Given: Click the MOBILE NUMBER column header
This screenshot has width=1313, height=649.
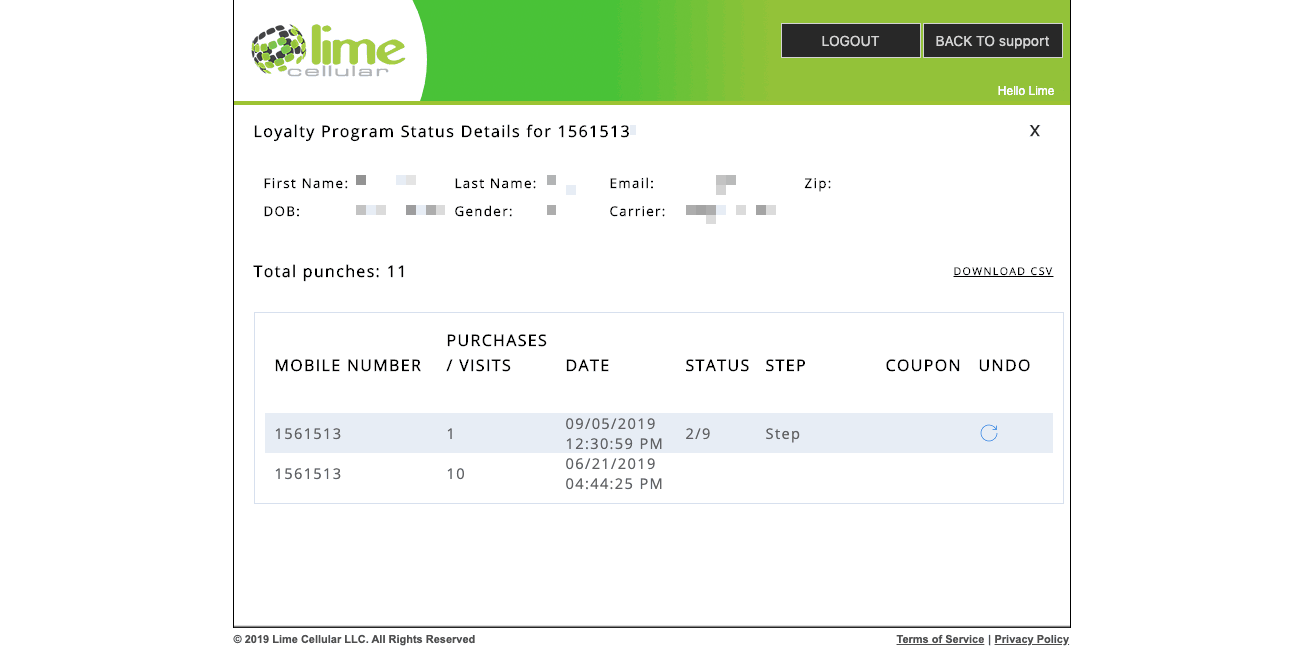Looking at the screenshot, I should 348,365.
